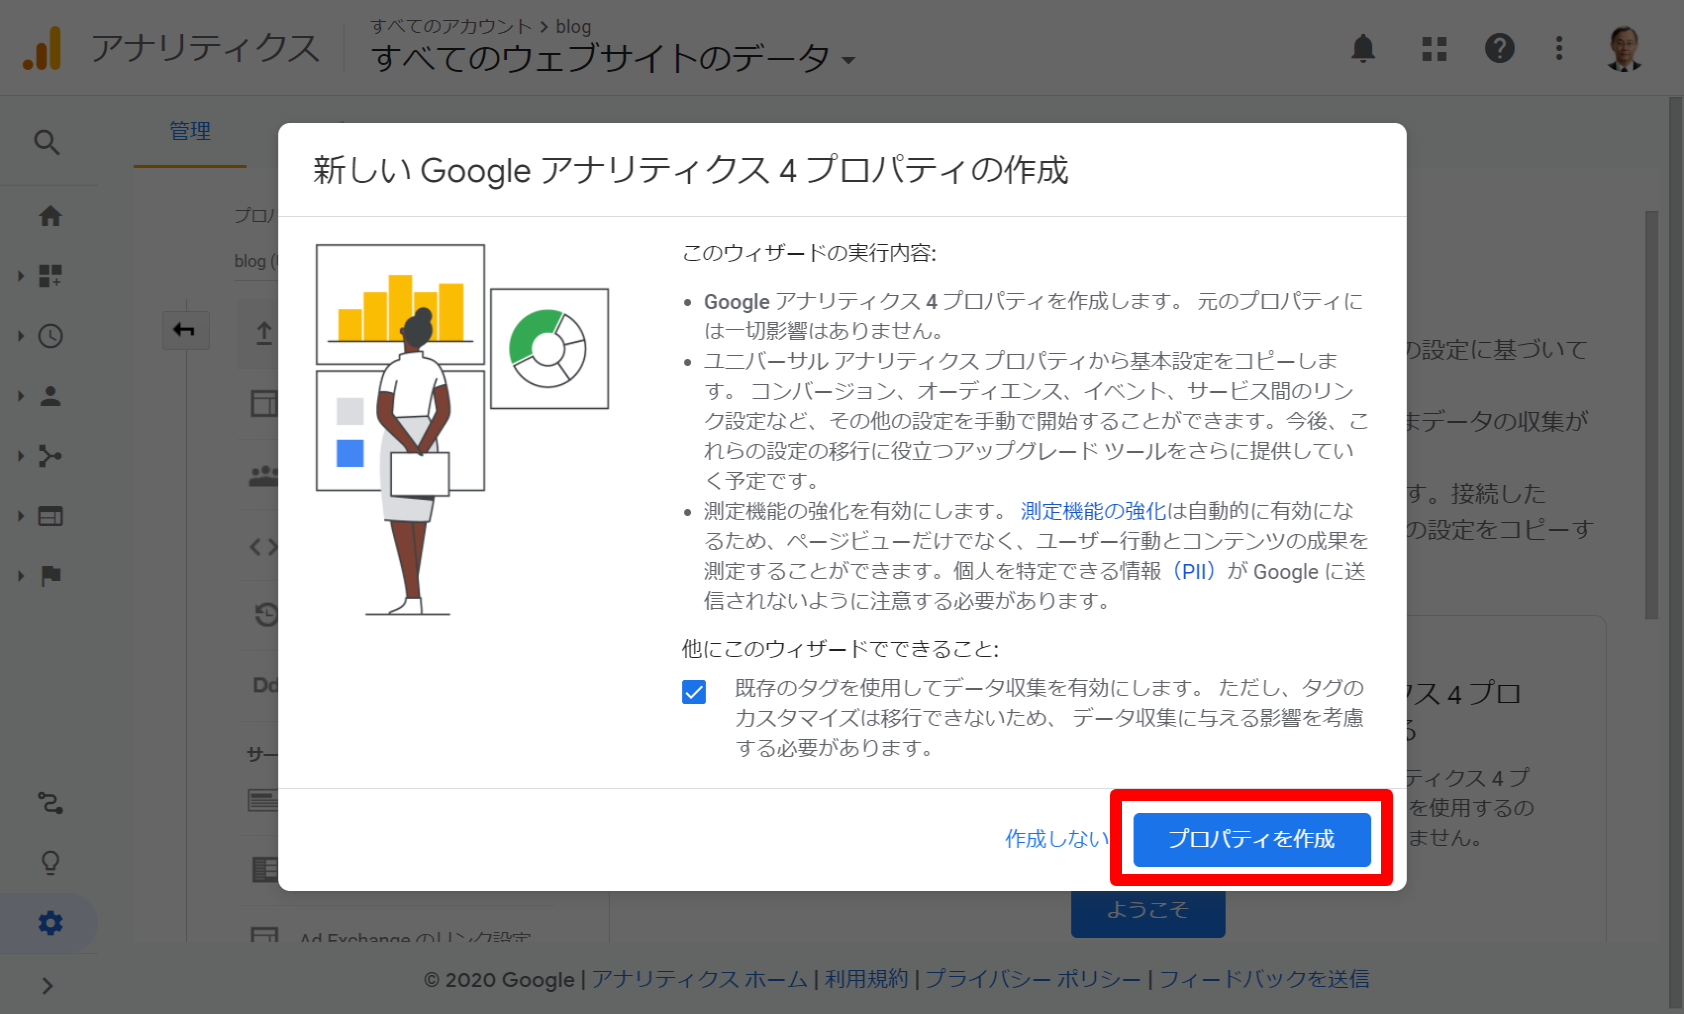This screenshot has height=1014, width=1684.
Task: Open the Behavior window icon
Action: [x=50, y=516]
